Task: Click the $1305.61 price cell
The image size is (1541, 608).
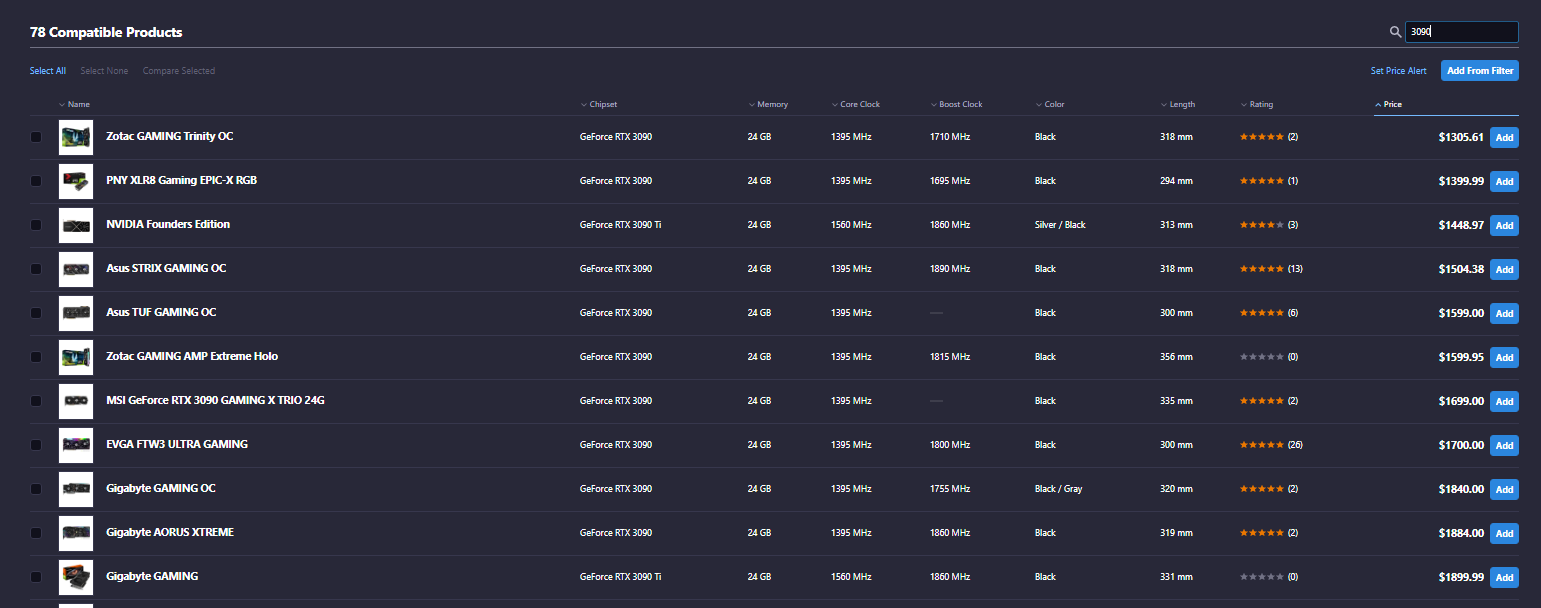Action: pyautogui.click(x=1460, y=137)
